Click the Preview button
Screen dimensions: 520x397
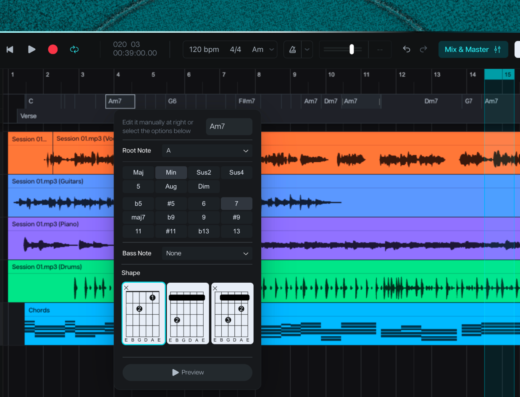(x=187, y=372)
